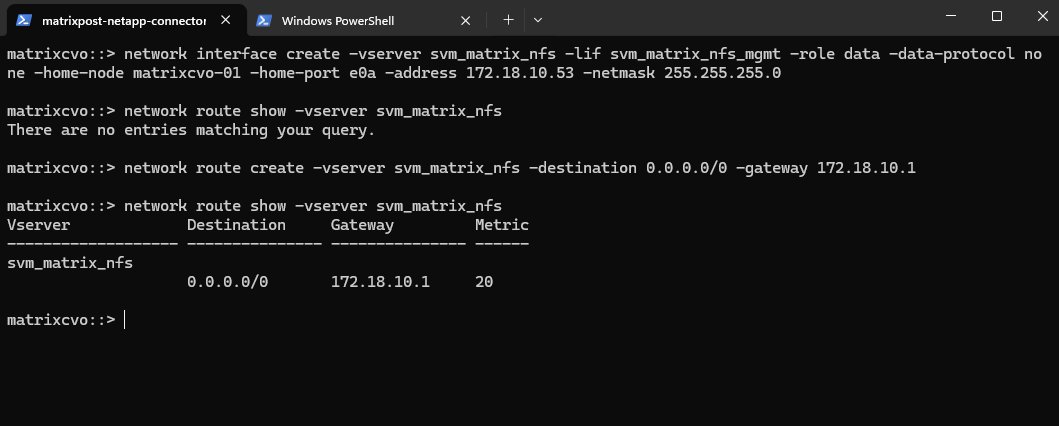Screen dimensions: 1059x426
Task: Click the Gateway column header
Action: [362, 225]
